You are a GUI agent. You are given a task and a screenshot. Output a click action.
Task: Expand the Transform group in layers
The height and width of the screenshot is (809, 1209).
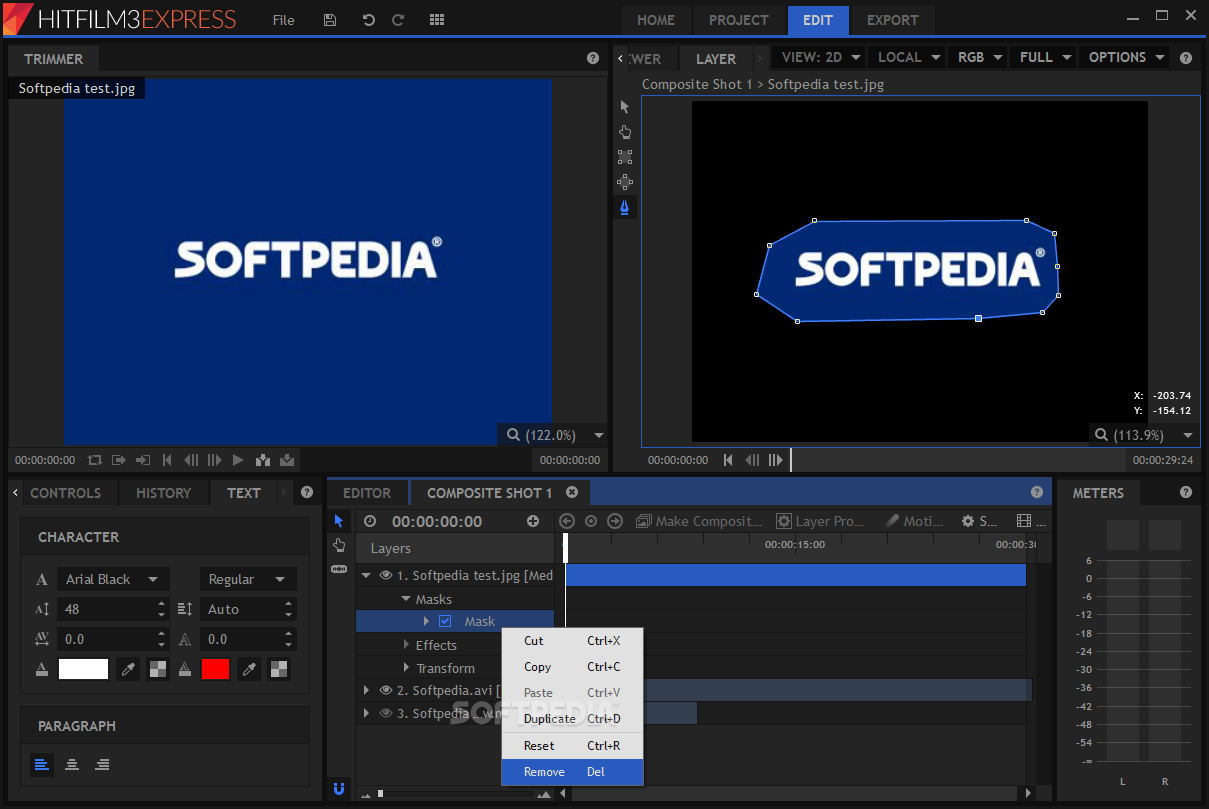click(406, 667)
